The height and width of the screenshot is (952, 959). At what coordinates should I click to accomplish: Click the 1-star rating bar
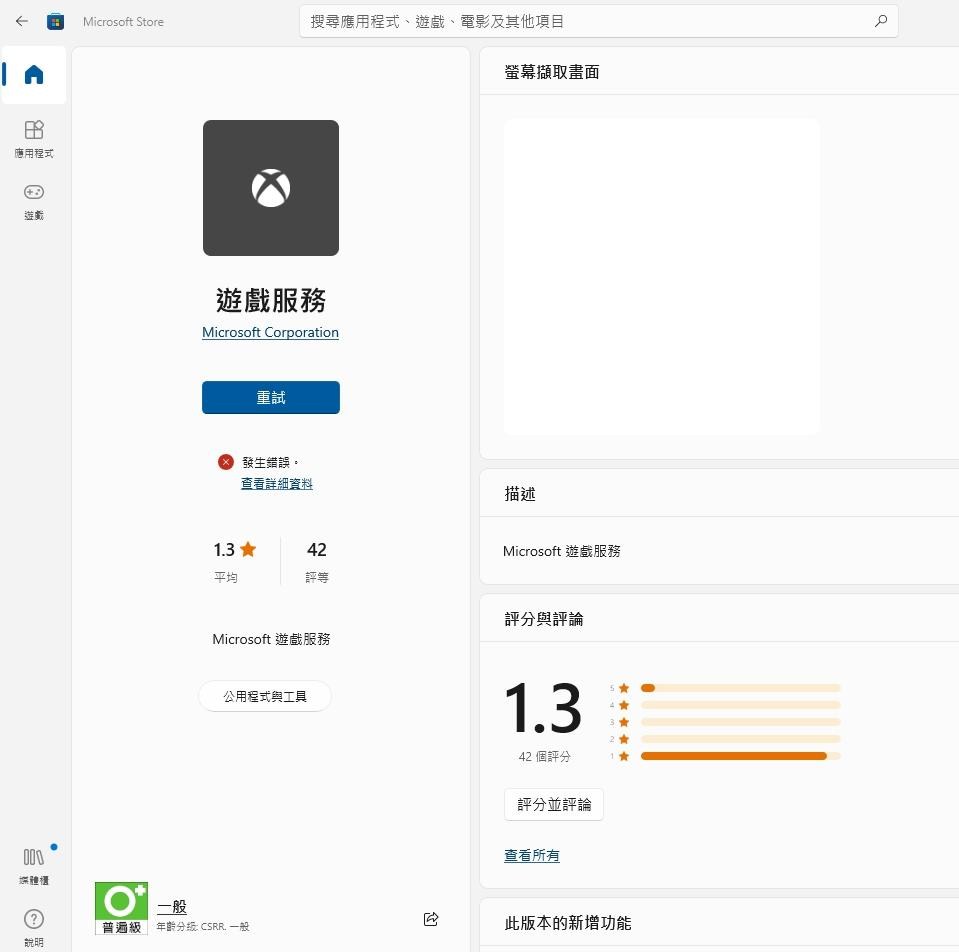point(740,756)
